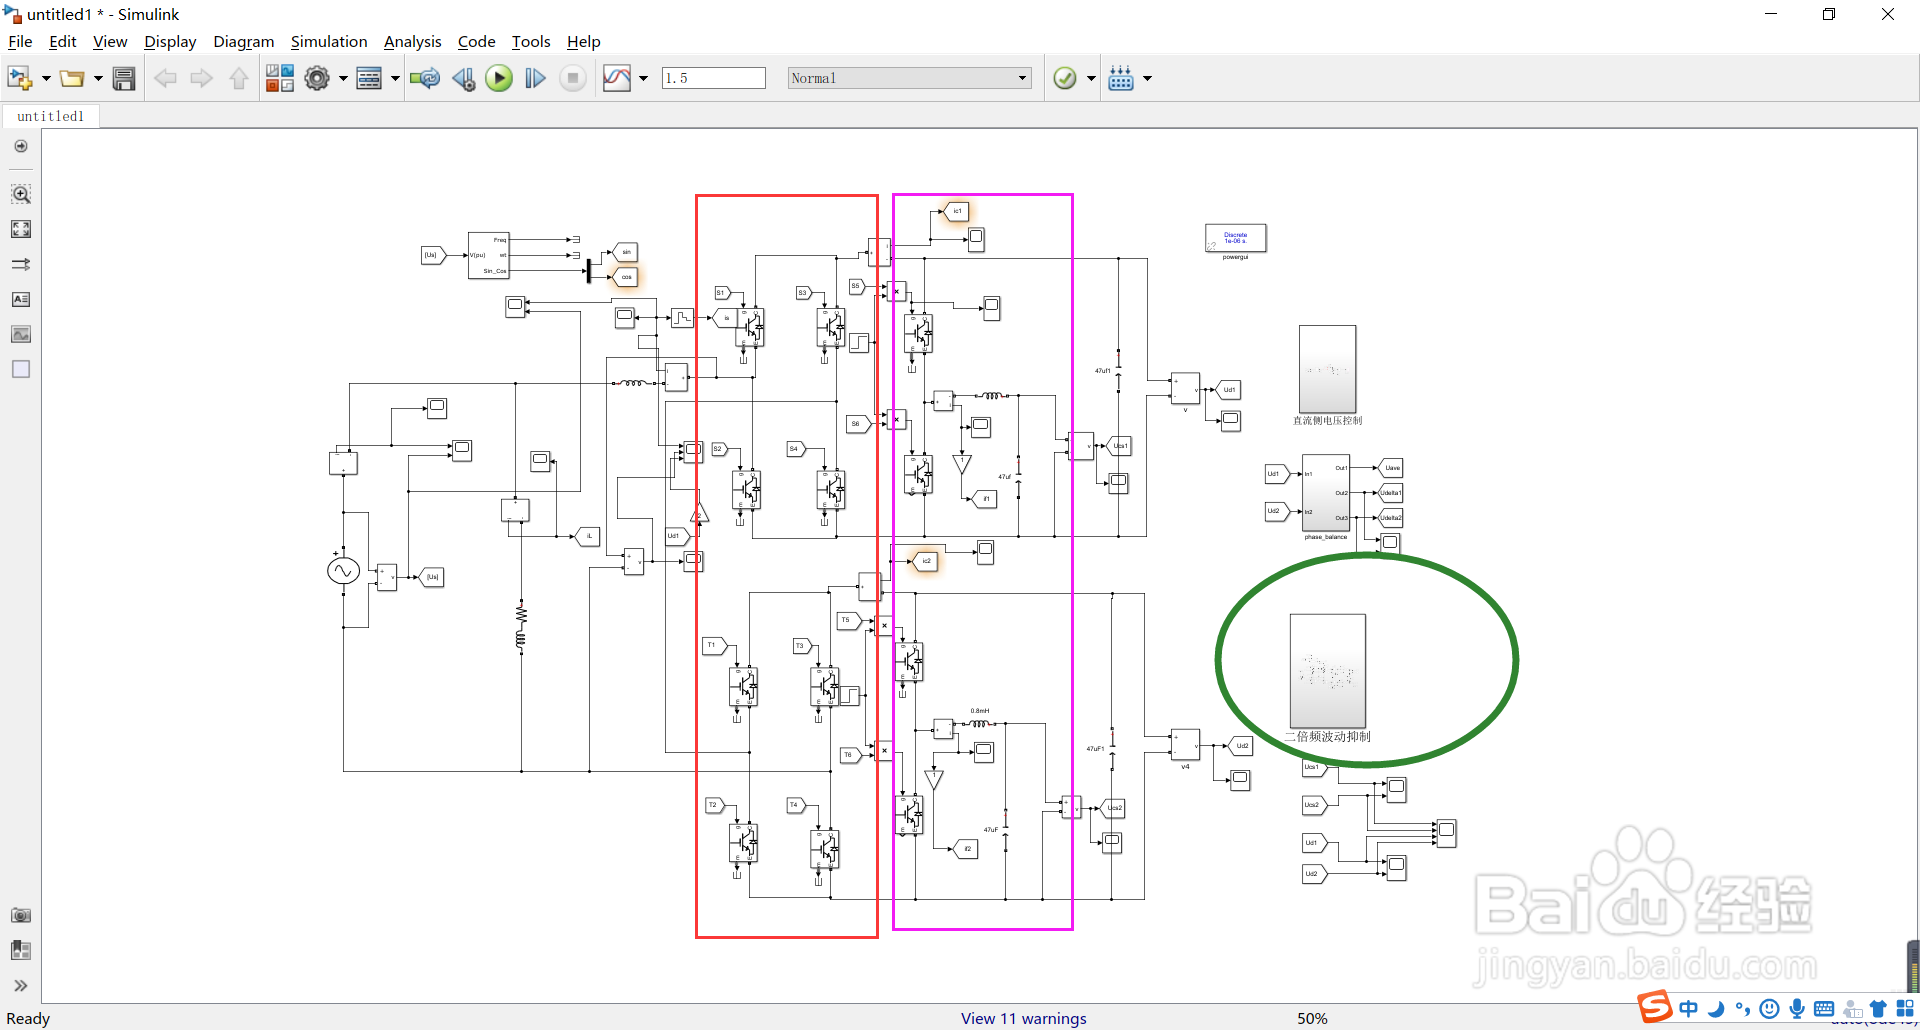Open the Tools menu
The image size is (1920, 1030).
pos(531,41)
